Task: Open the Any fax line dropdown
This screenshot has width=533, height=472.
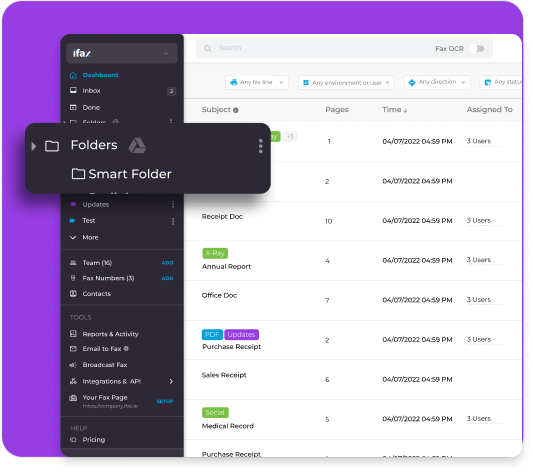Action: 257,83
